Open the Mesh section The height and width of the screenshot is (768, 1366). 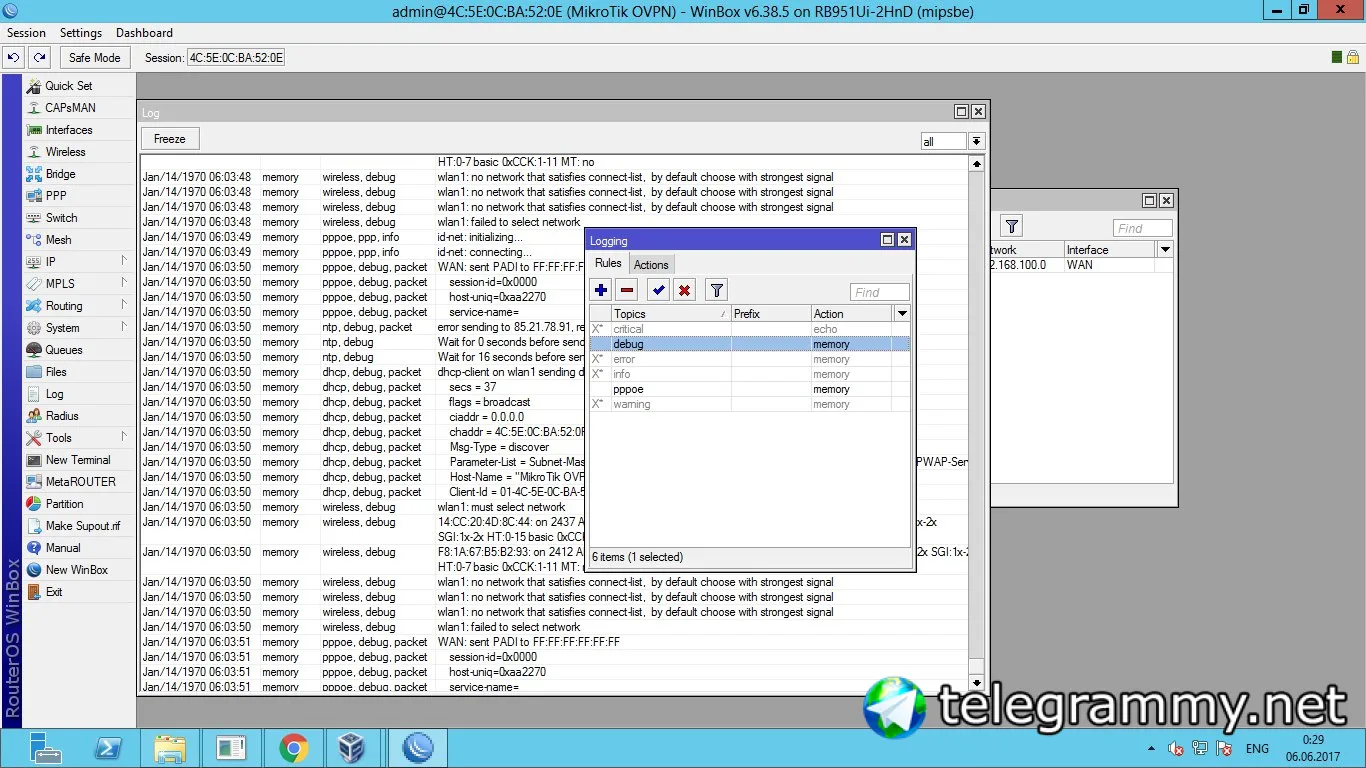pyautogui.click(x=58, y=240)
